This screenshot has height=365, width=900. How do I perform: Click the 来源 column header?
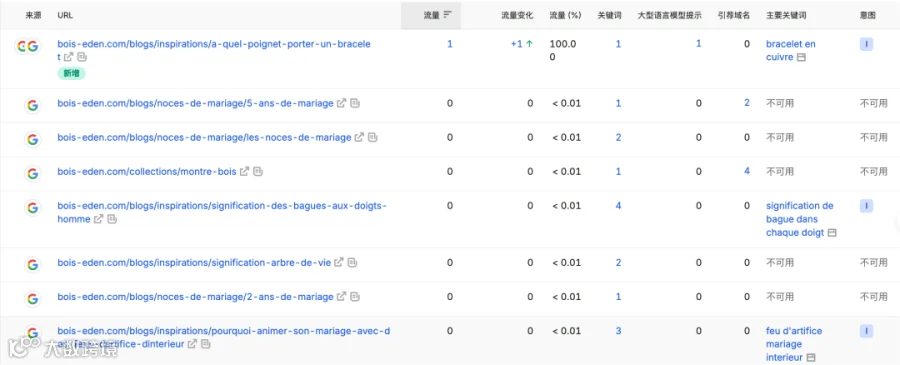[33, 15]
